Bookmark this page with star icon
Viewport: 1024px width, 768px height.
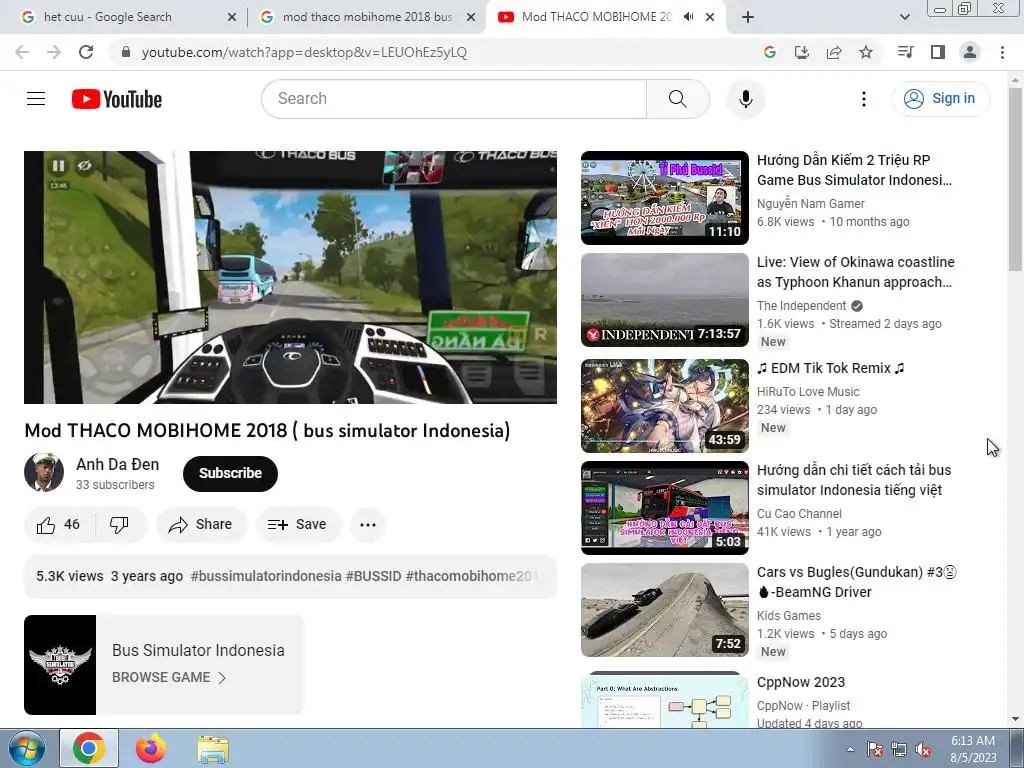pos(866,52)
